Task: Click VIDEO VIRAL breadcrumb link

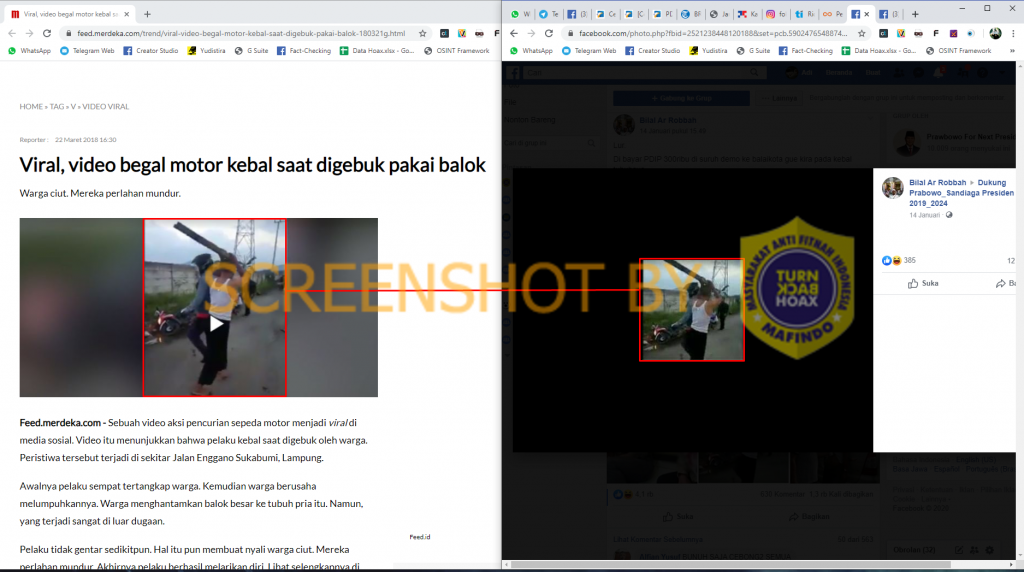Action: (105, 106)
